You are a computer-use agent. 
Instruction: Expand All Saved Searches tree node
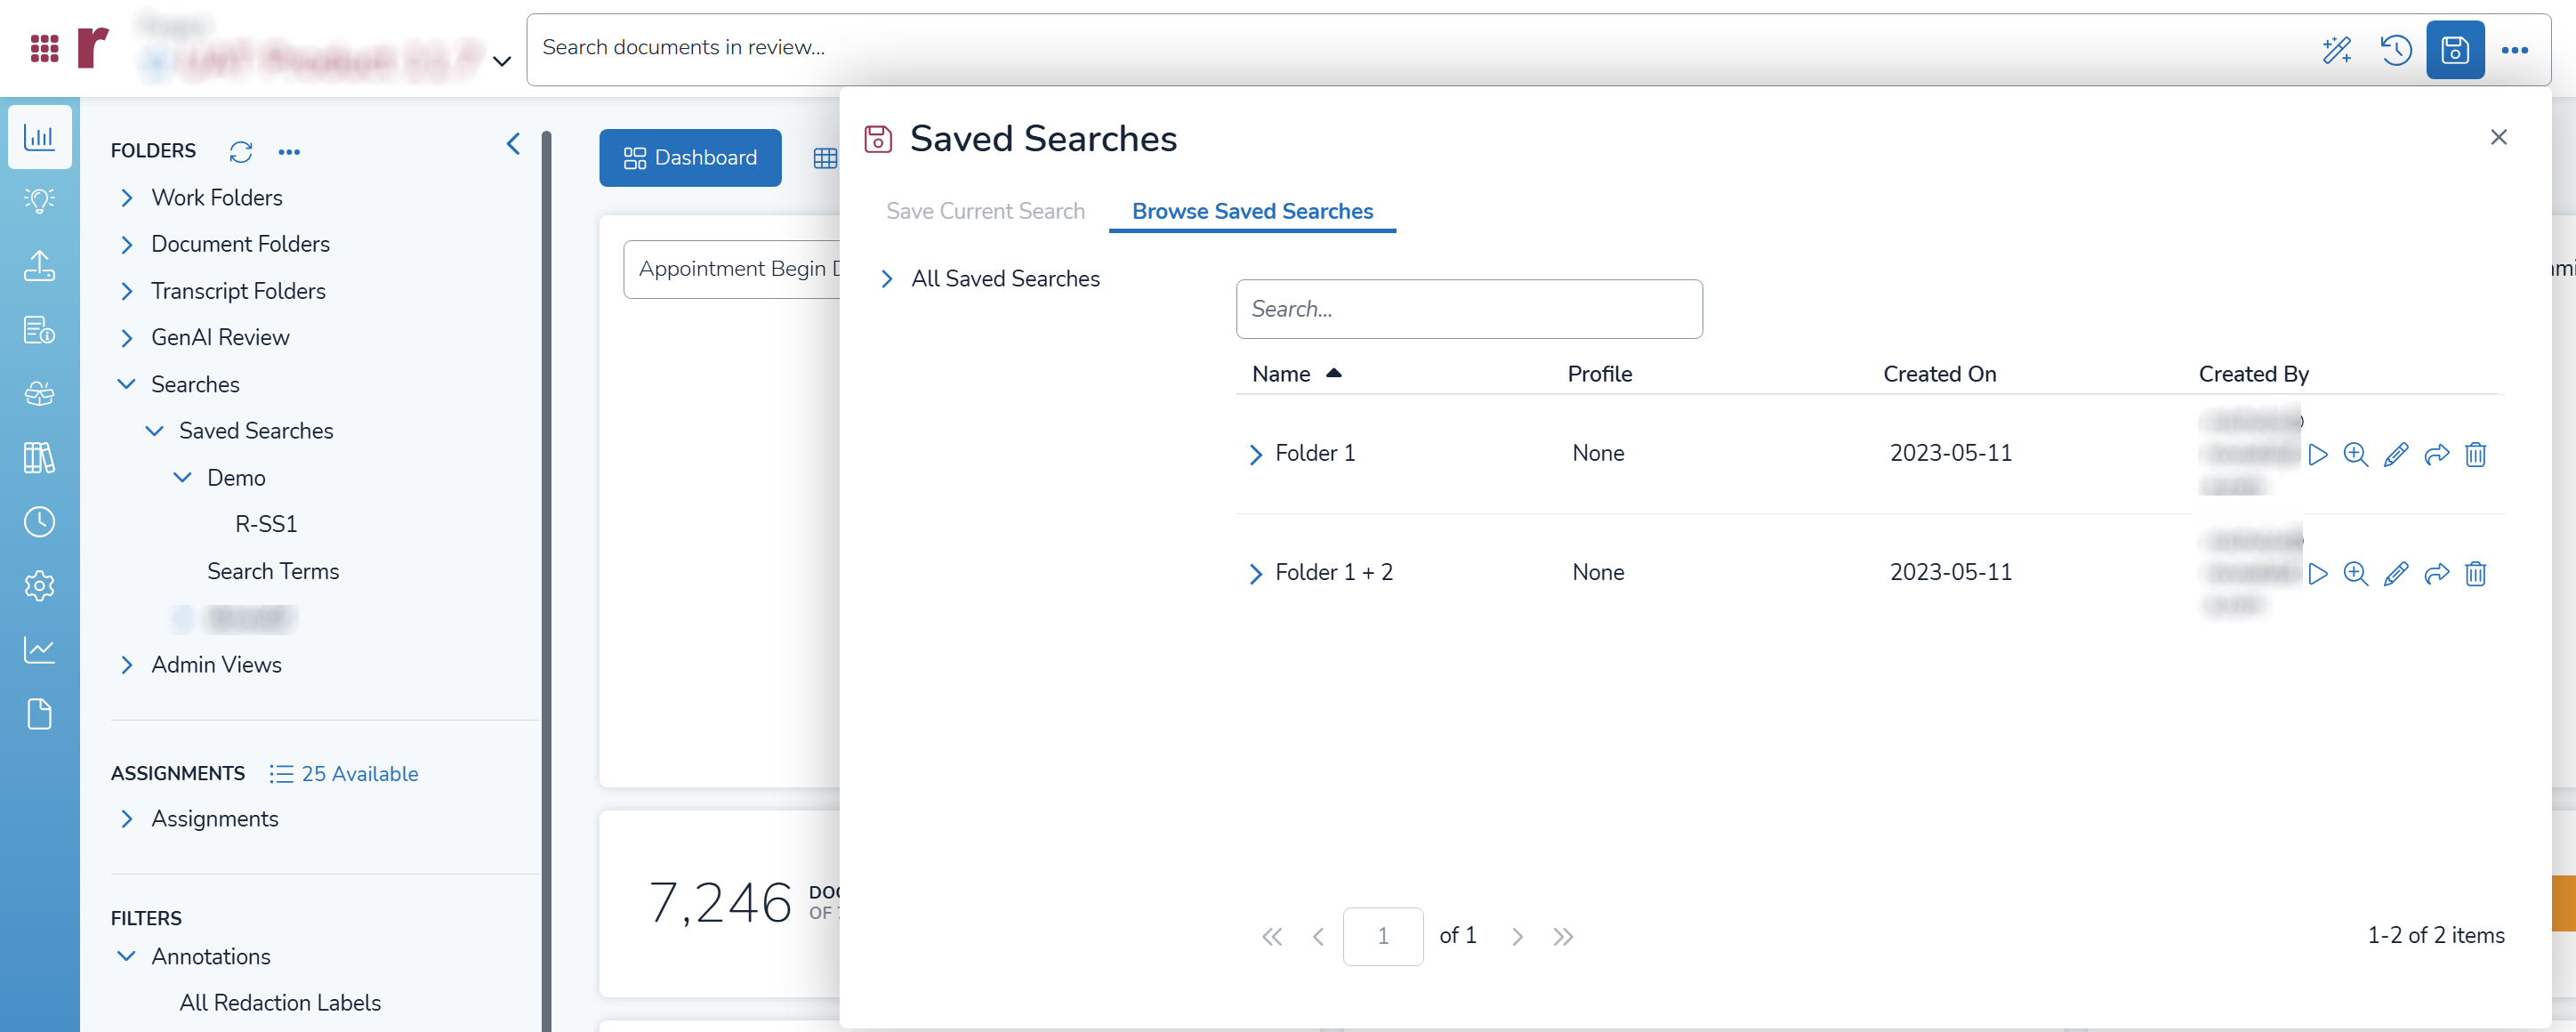coord(886,279)
